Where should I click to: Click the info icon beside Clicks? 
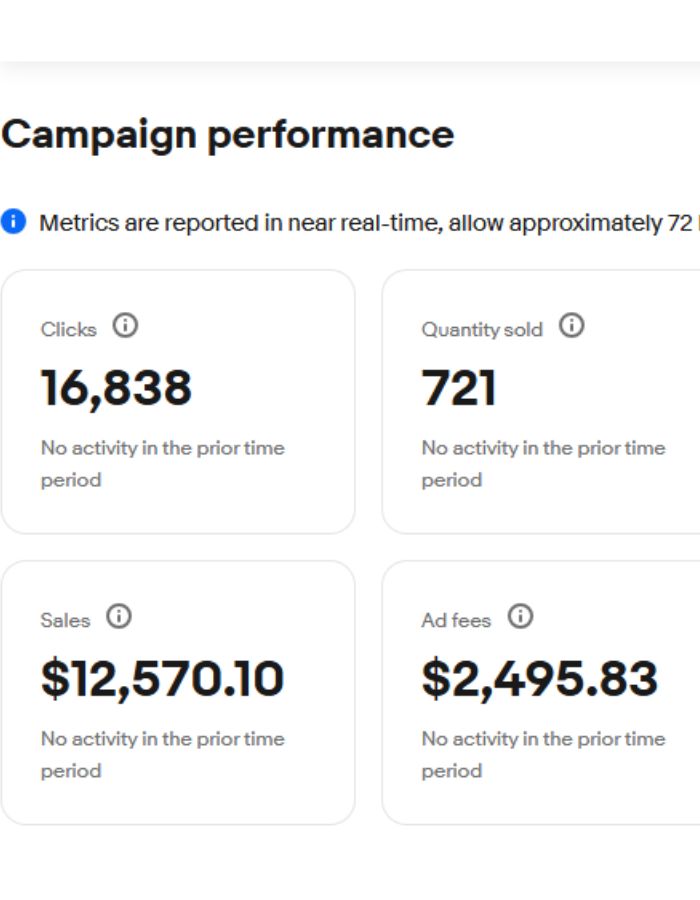[x=125, y=326]
